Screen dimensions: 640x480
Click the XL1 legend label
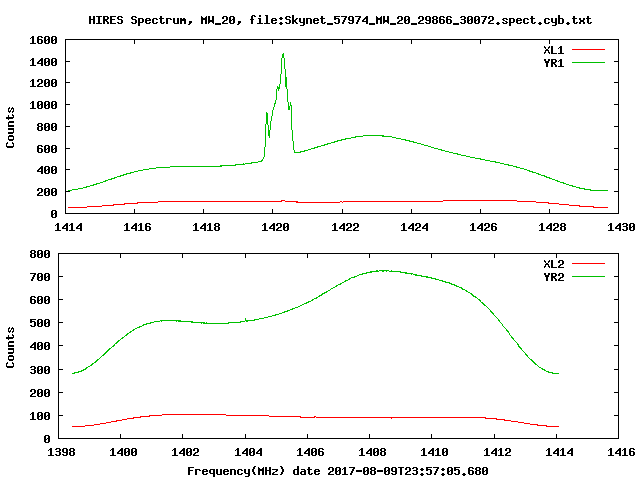(x=553, y=50)
